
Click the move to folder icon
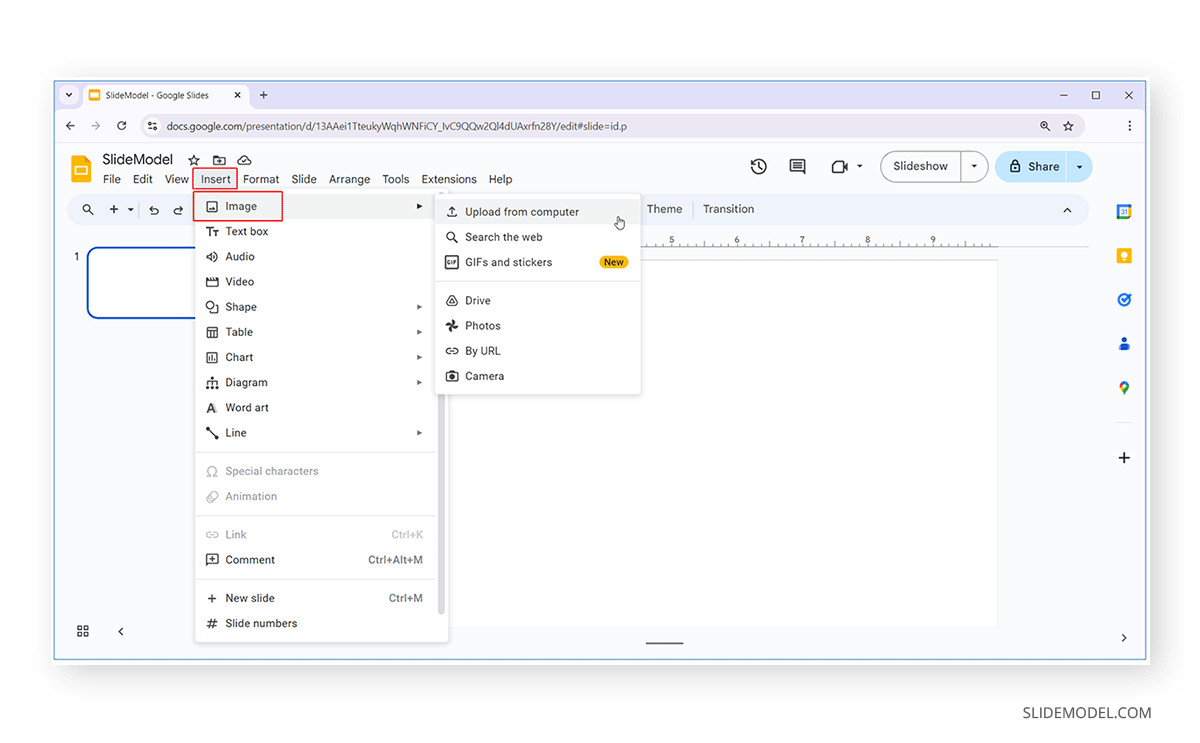pyautogui.click(x=219, y=160)
